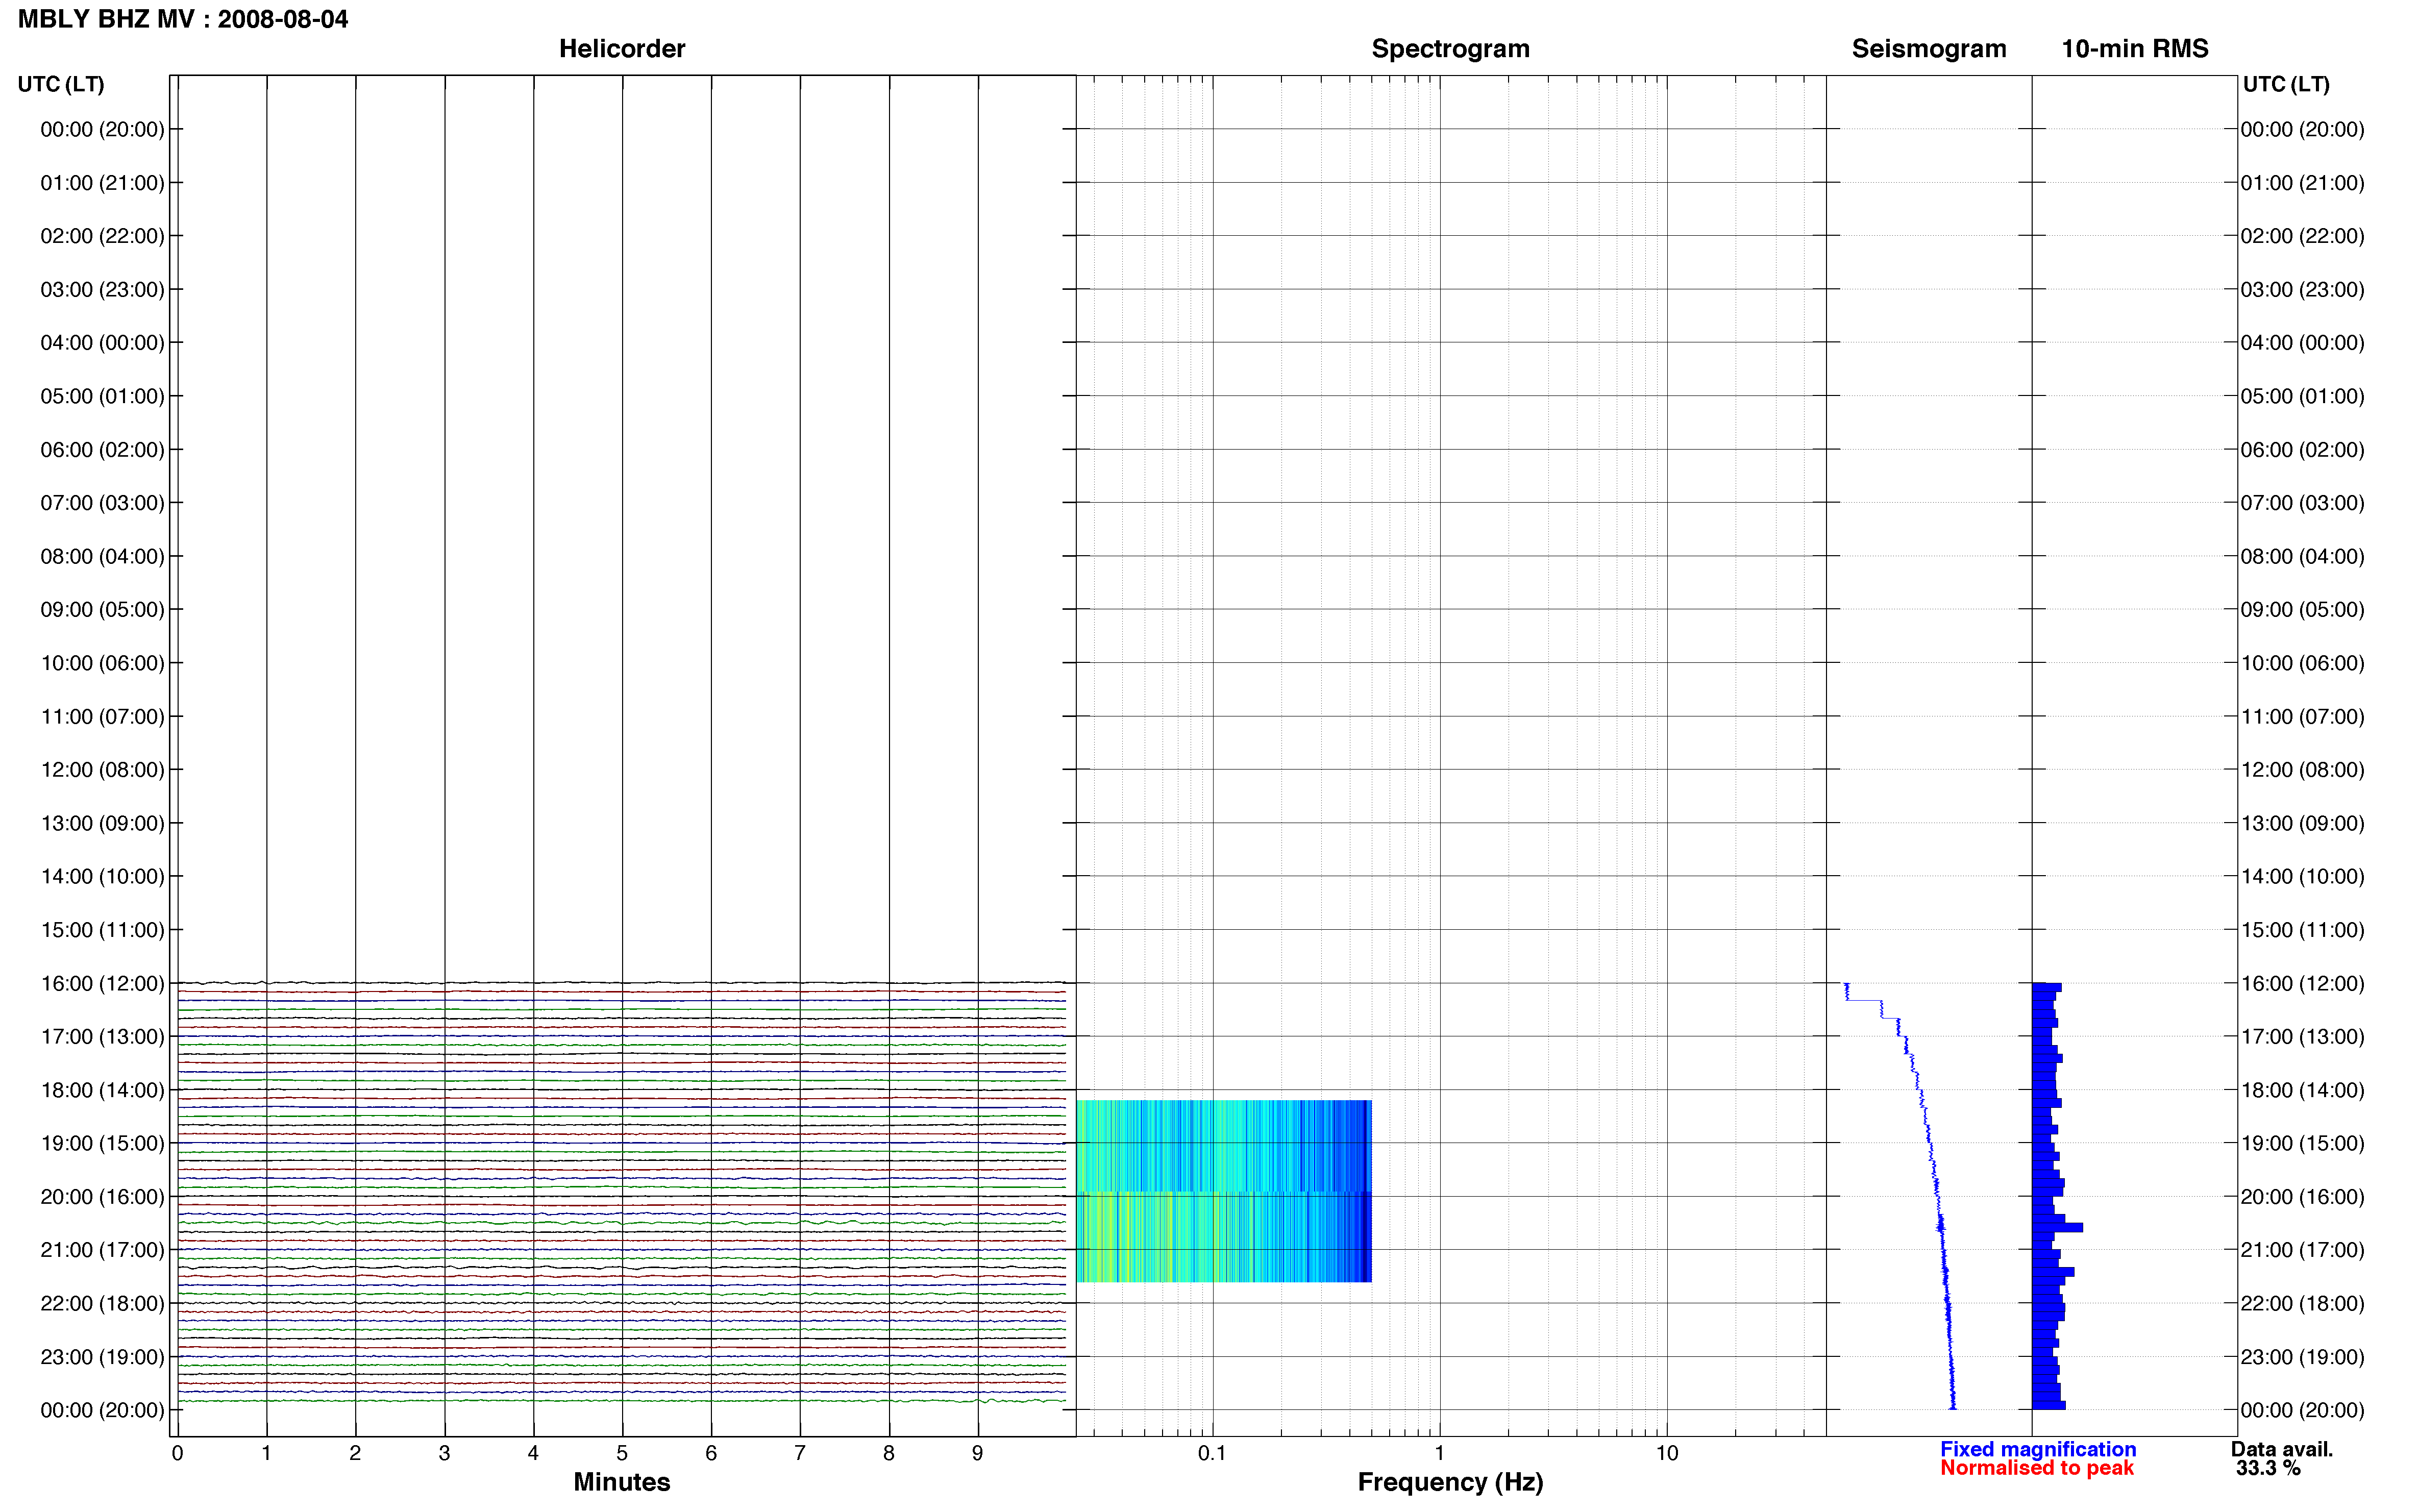Screen dimensions: 2419x1512
Task: Click the right-axis time label 21:00 (17:00)
Action: click(2302, 1250)
